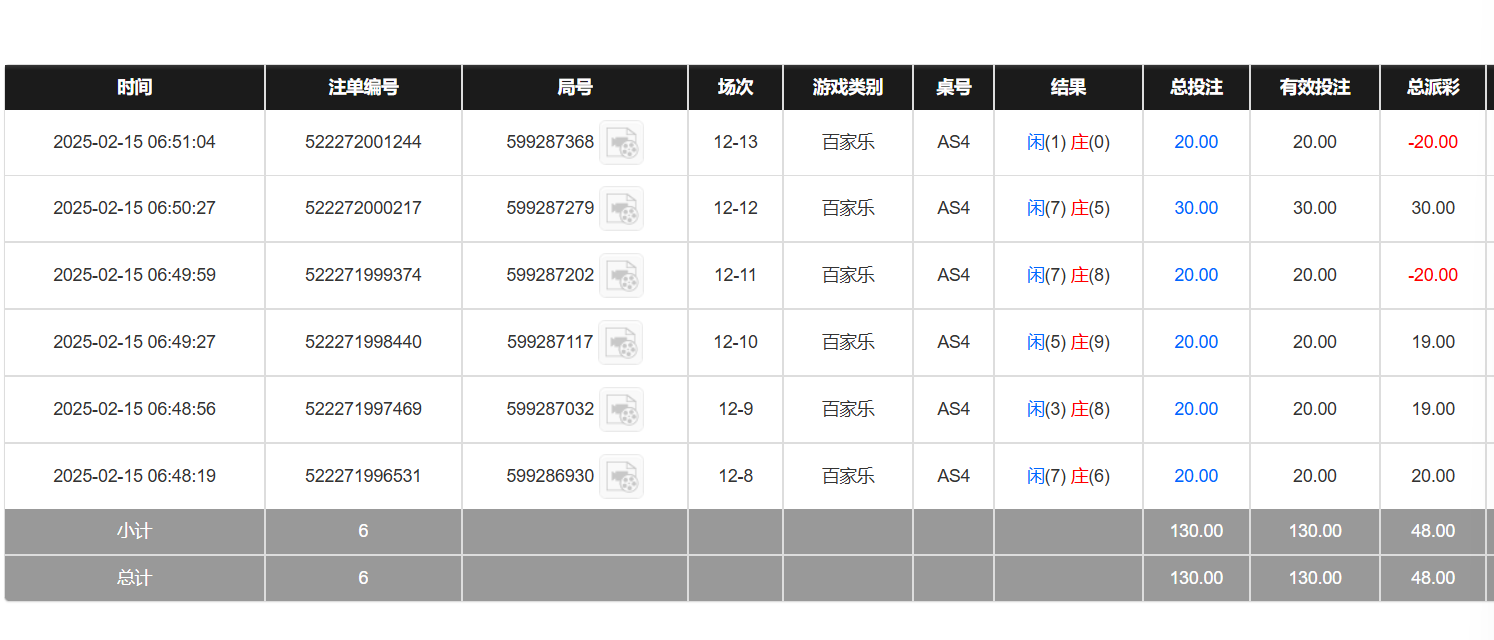Select the 局号 column header
Image resolution: width=1494 pixels, height=640 pixels.
[x=575, y=87]
